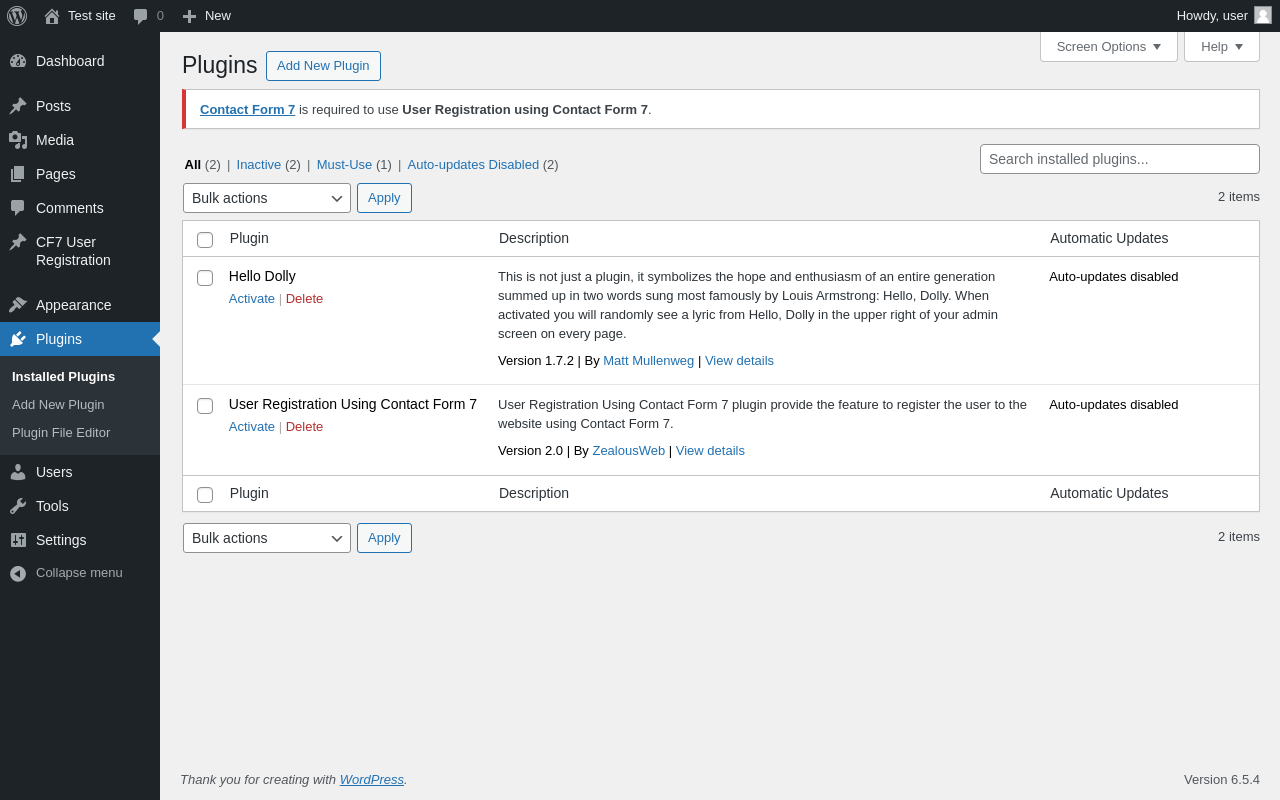Expand the Screen Options panel
This screenshot has width=1280, height=800.
click(1108, 46)
